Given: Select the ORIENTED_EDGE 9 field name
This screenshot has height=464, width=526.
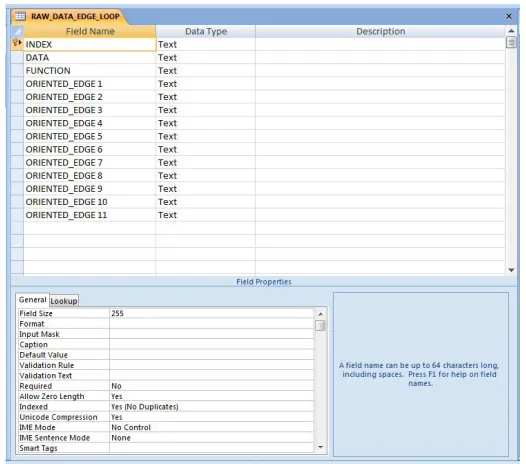Looking at the screenshot, I should coord(90,189).
